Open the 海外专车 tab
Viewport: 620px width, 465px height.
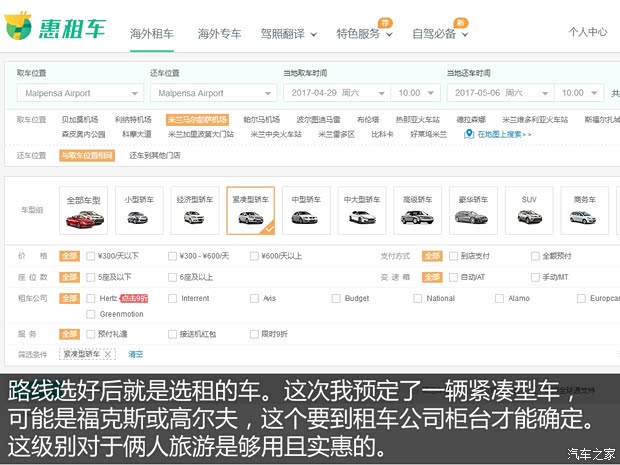pyautogui.click(x=219, y=34)
